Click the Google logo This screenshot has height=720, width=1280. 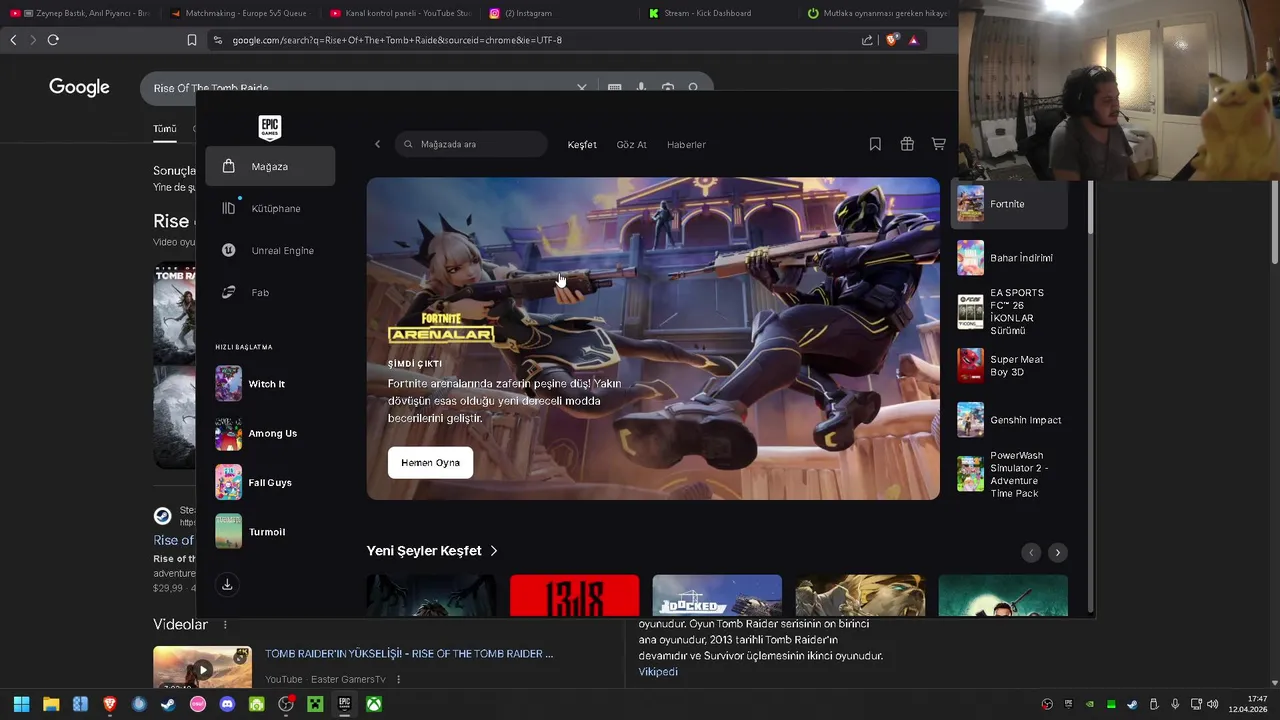coord(79,87)
